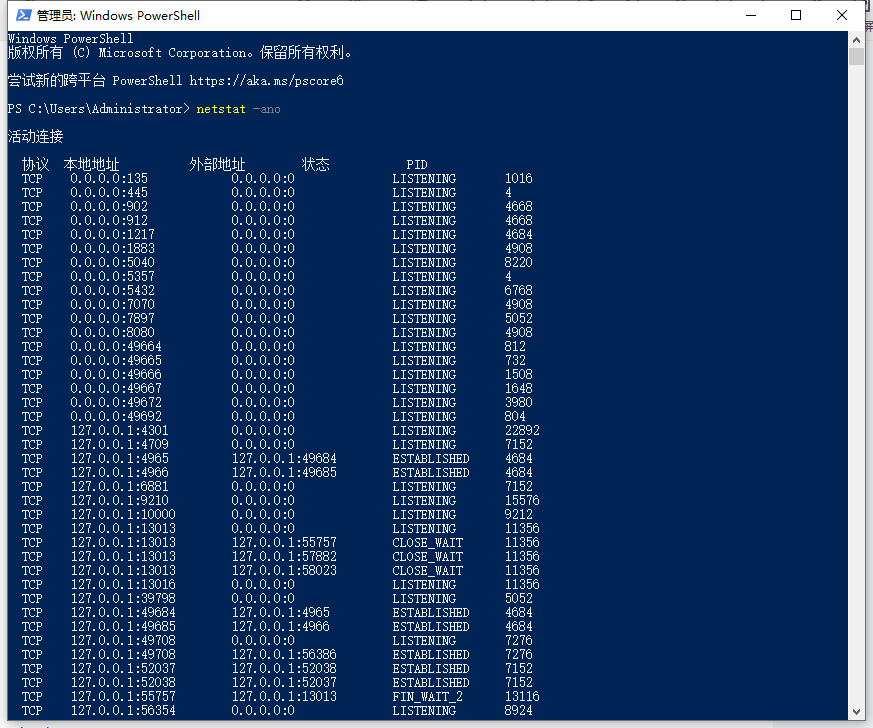Click local address 0.0.0.0:7897
Image resolution: width=873 pixels, height=728 pixels.
[x=112, y=318]
